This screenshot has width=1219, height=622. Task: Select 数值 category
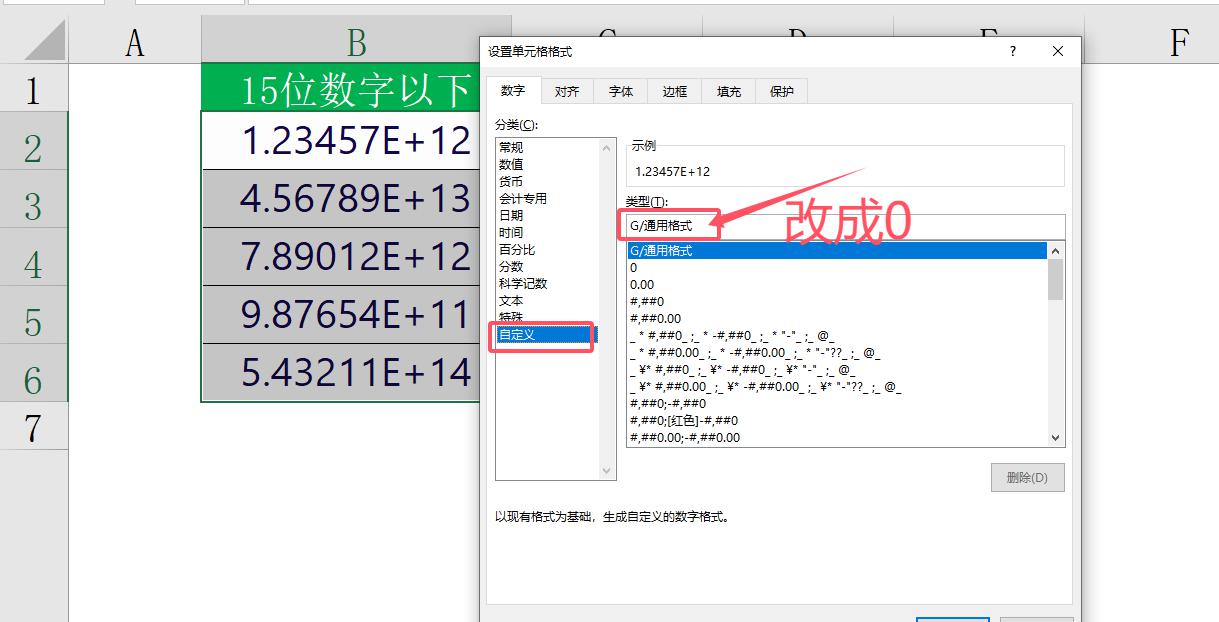click(547, 164)
